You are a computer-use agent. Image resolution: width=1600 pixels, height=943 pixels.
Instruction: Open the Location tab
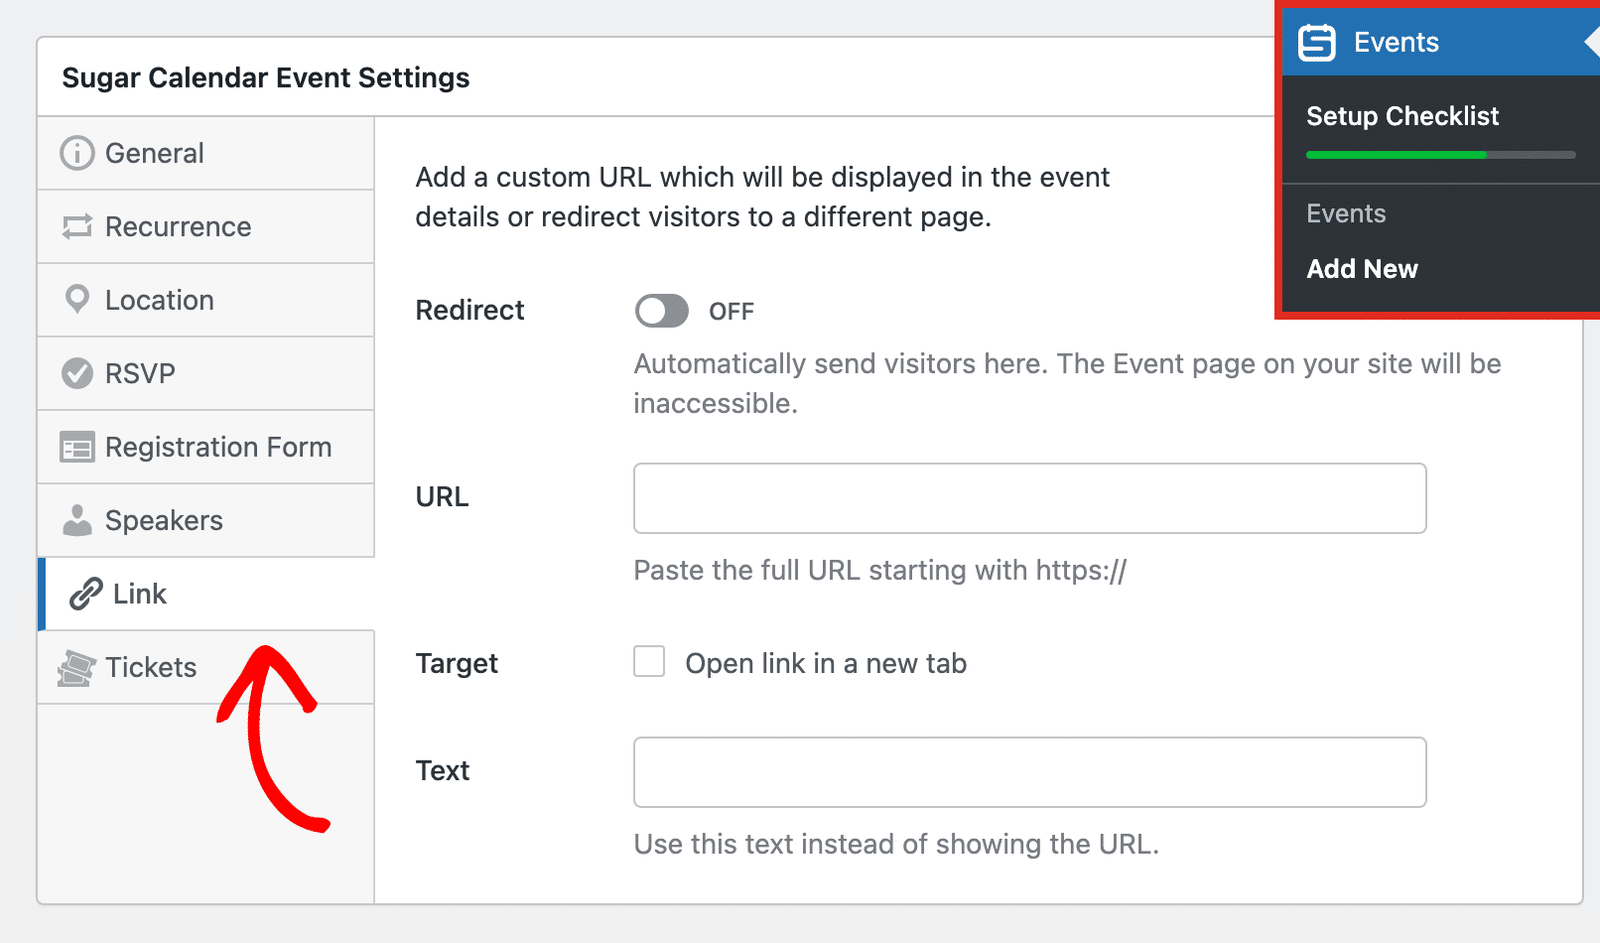pyautogui.click(x=206, y=300)
